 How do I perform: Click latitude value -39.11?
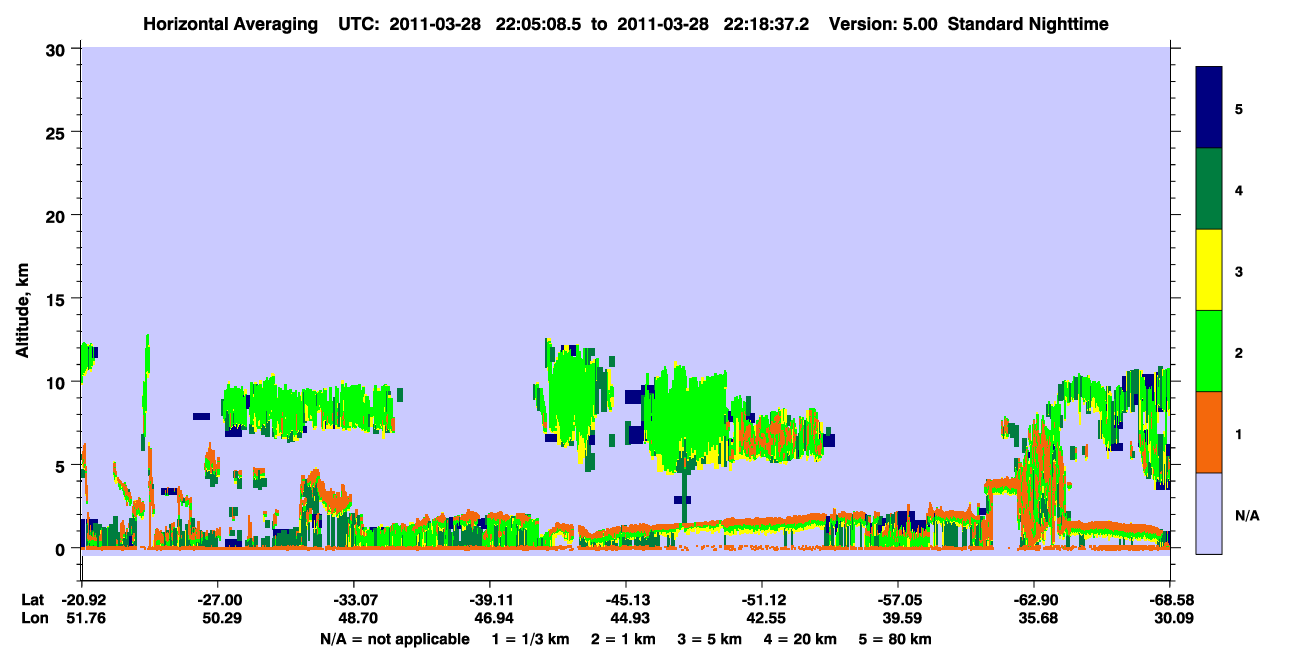489,600
